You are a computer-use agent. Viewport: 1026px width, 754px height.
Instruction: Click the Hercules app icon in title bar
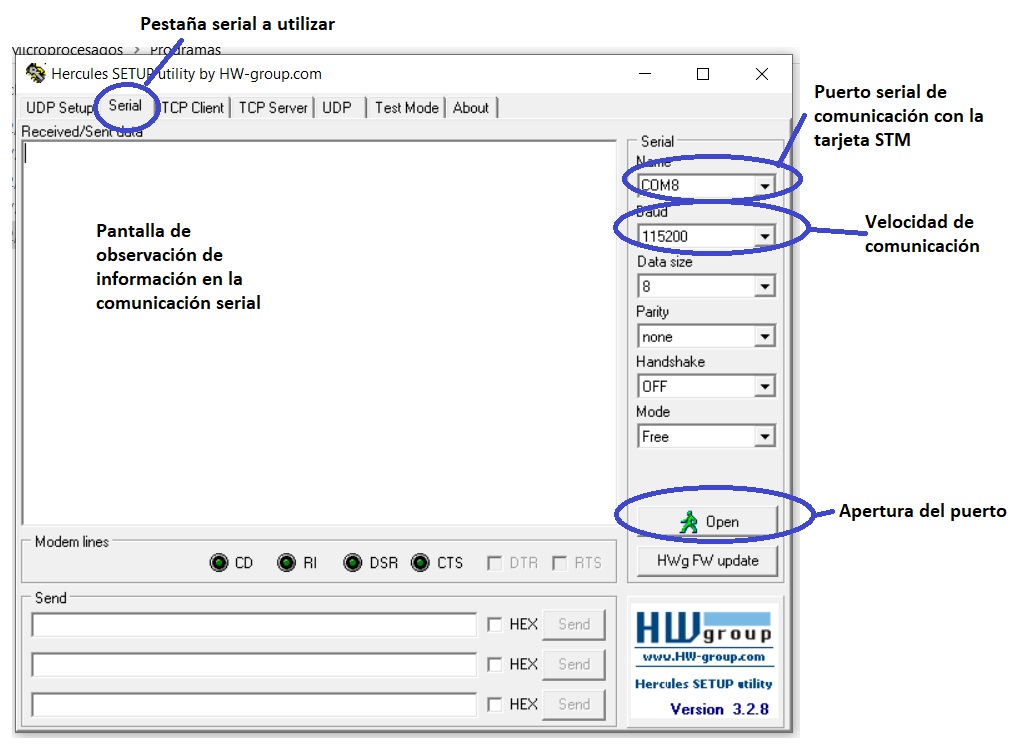36,74
